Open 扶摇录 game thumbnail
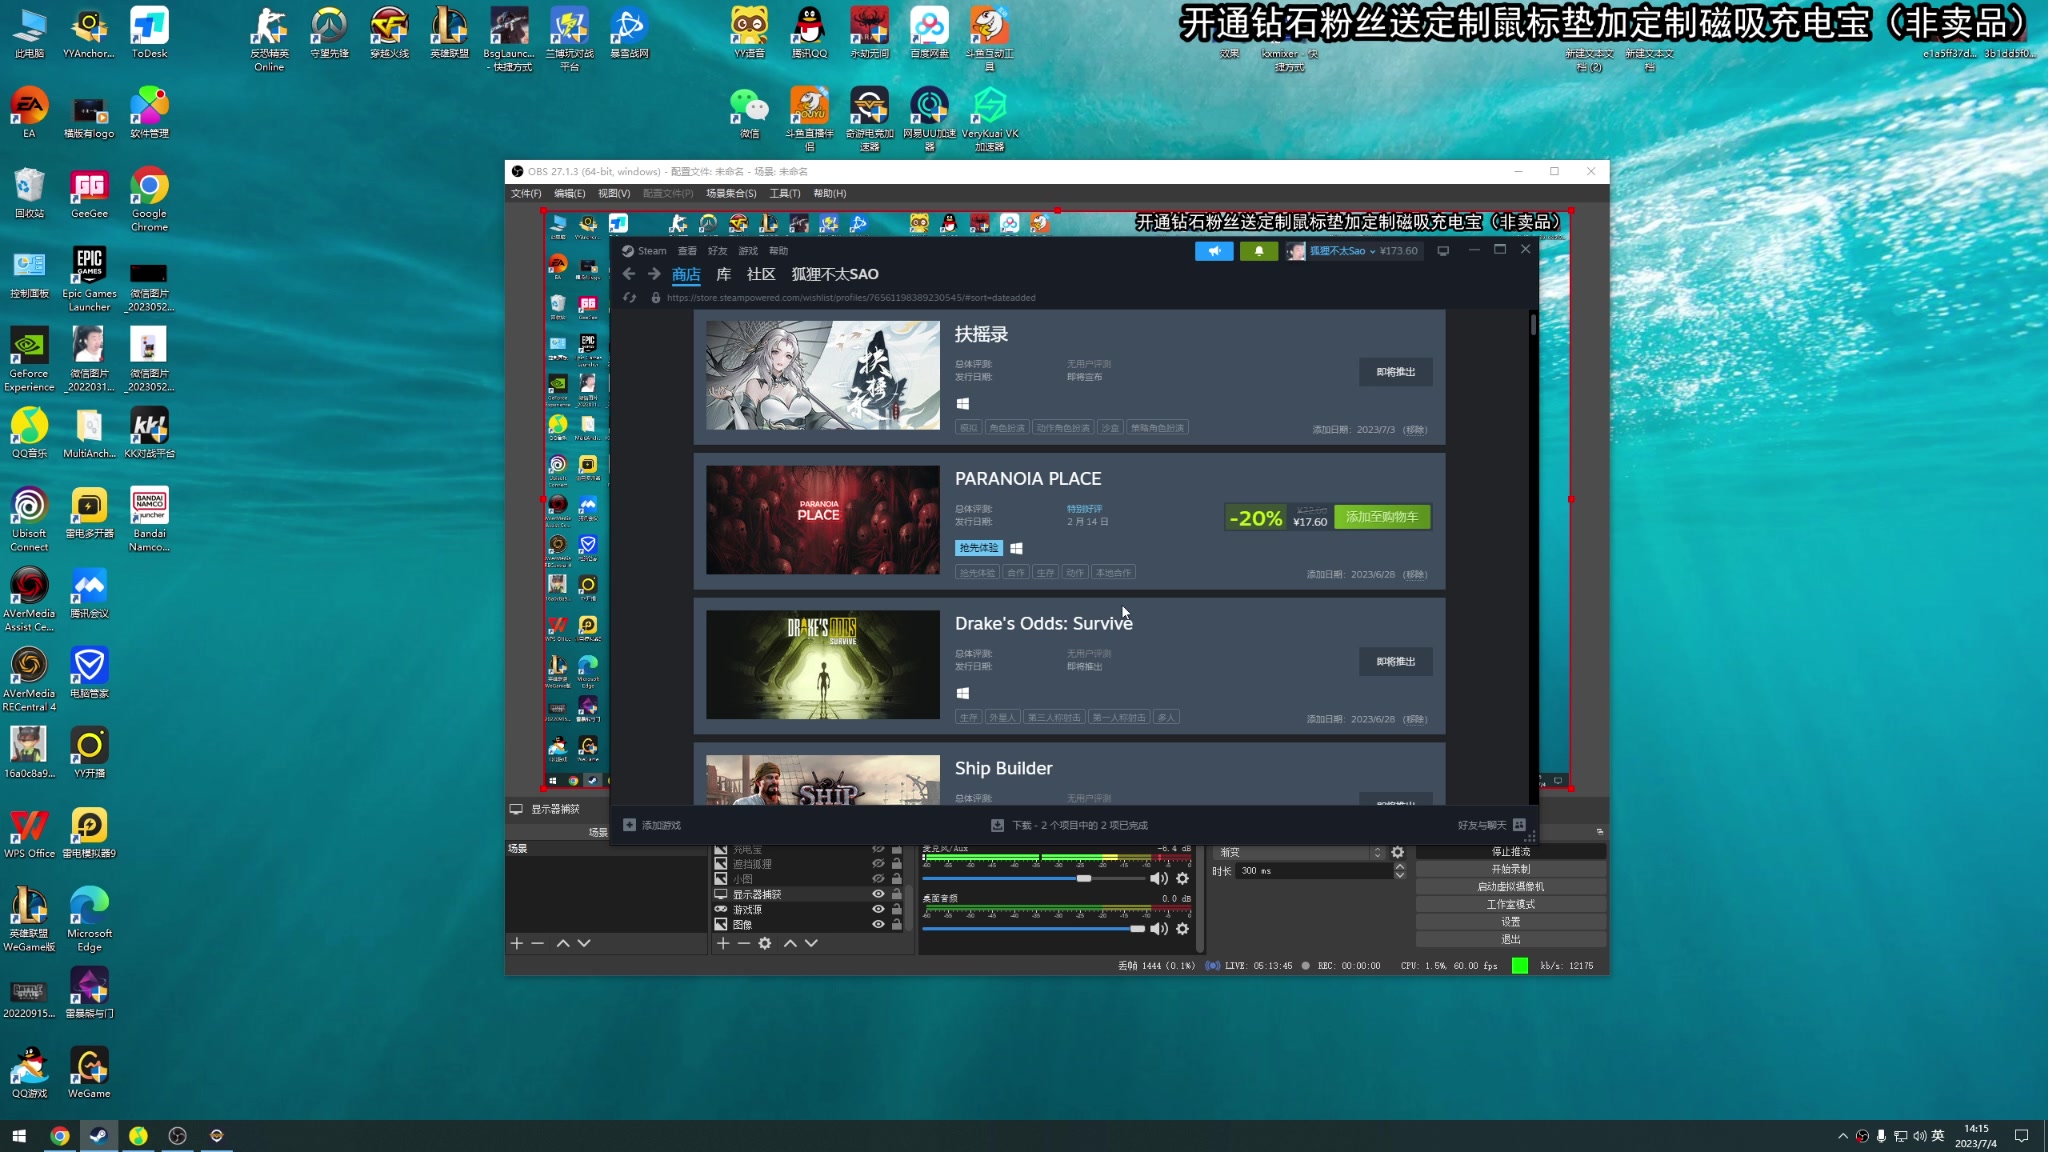2048x1152 pixels. pyautogui.click(x=823, y=375)
